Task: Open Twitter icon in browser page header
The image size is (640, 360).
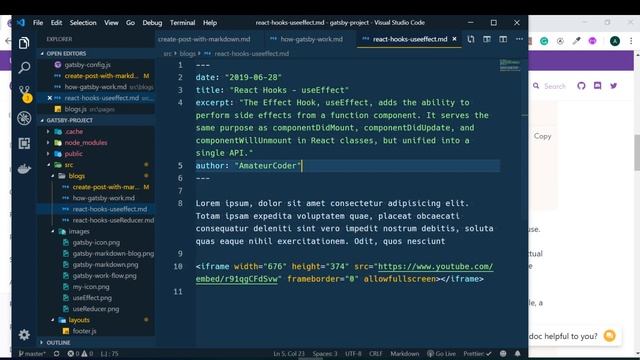Action: coord(613,86)
